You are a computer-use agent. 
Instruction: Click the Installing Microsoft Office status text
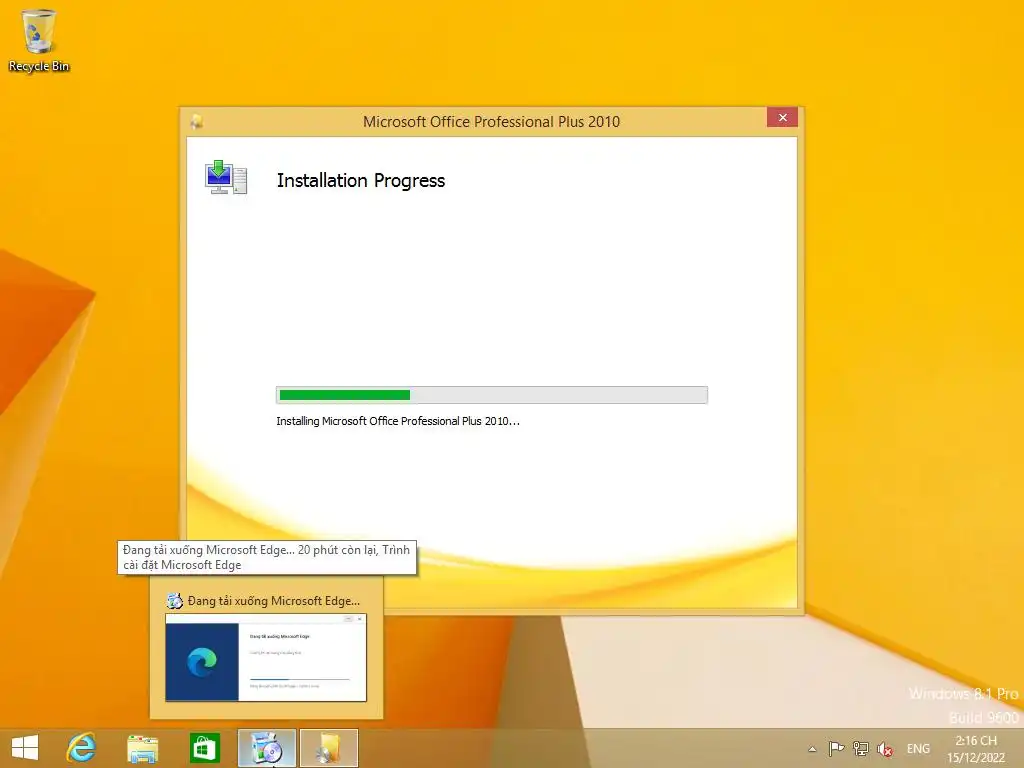(398, 421)
